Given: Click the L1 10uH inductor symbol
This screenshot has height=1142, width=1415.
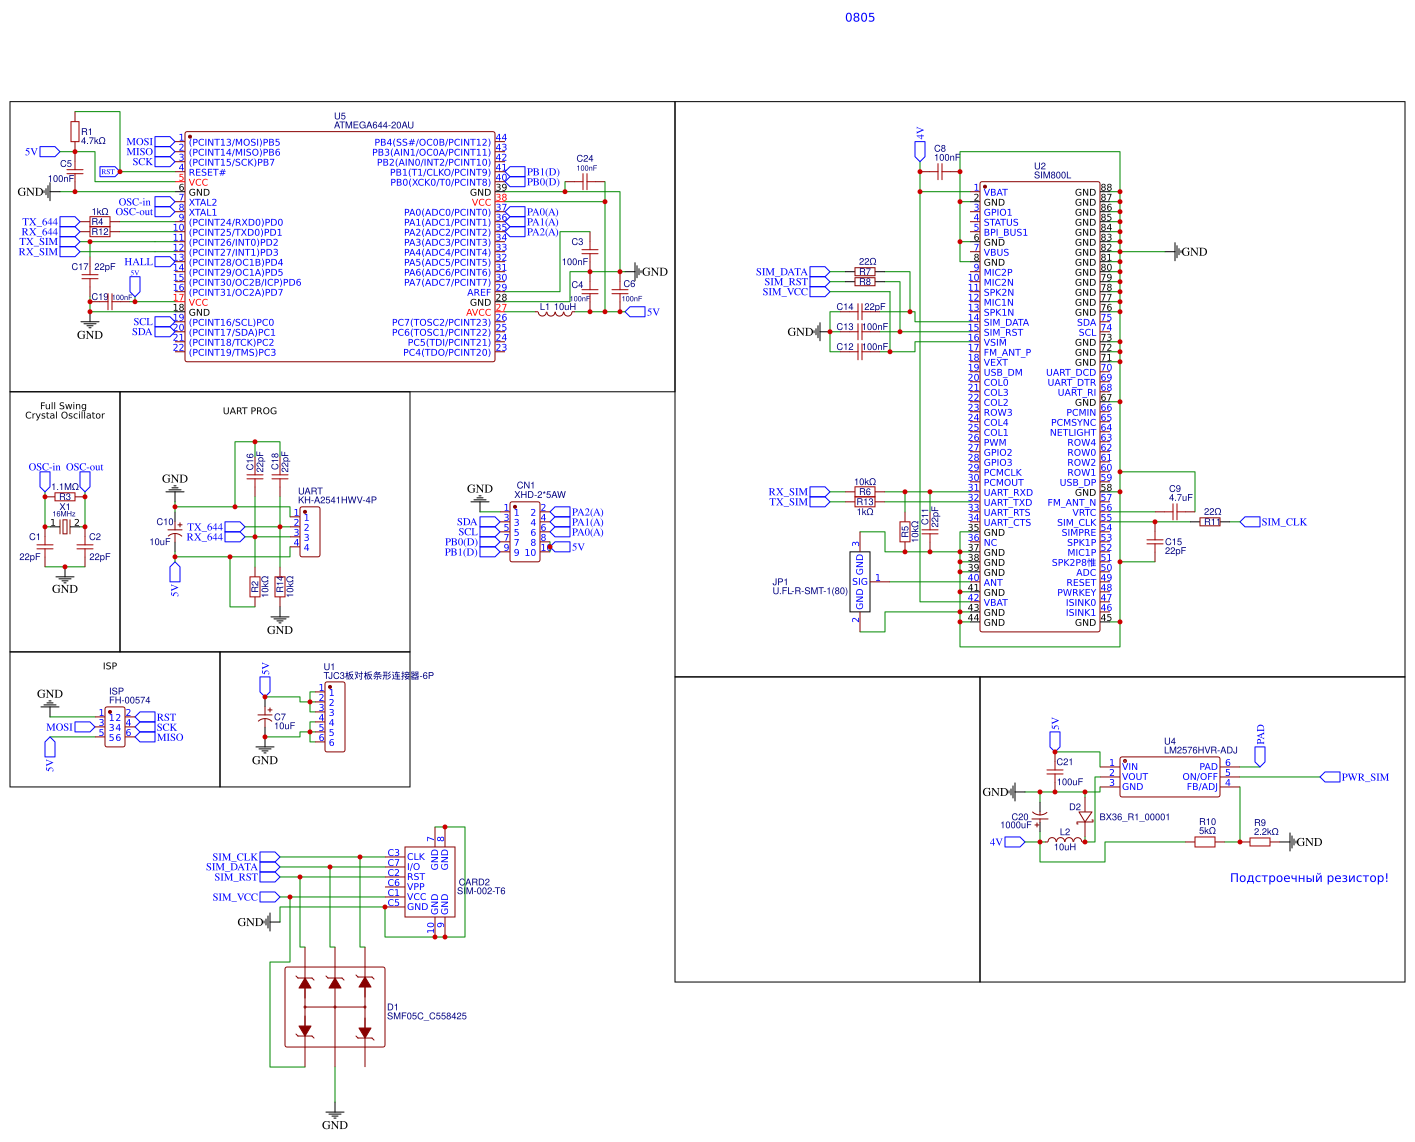Looking at the screenshot, I should (x=555, y=313).
